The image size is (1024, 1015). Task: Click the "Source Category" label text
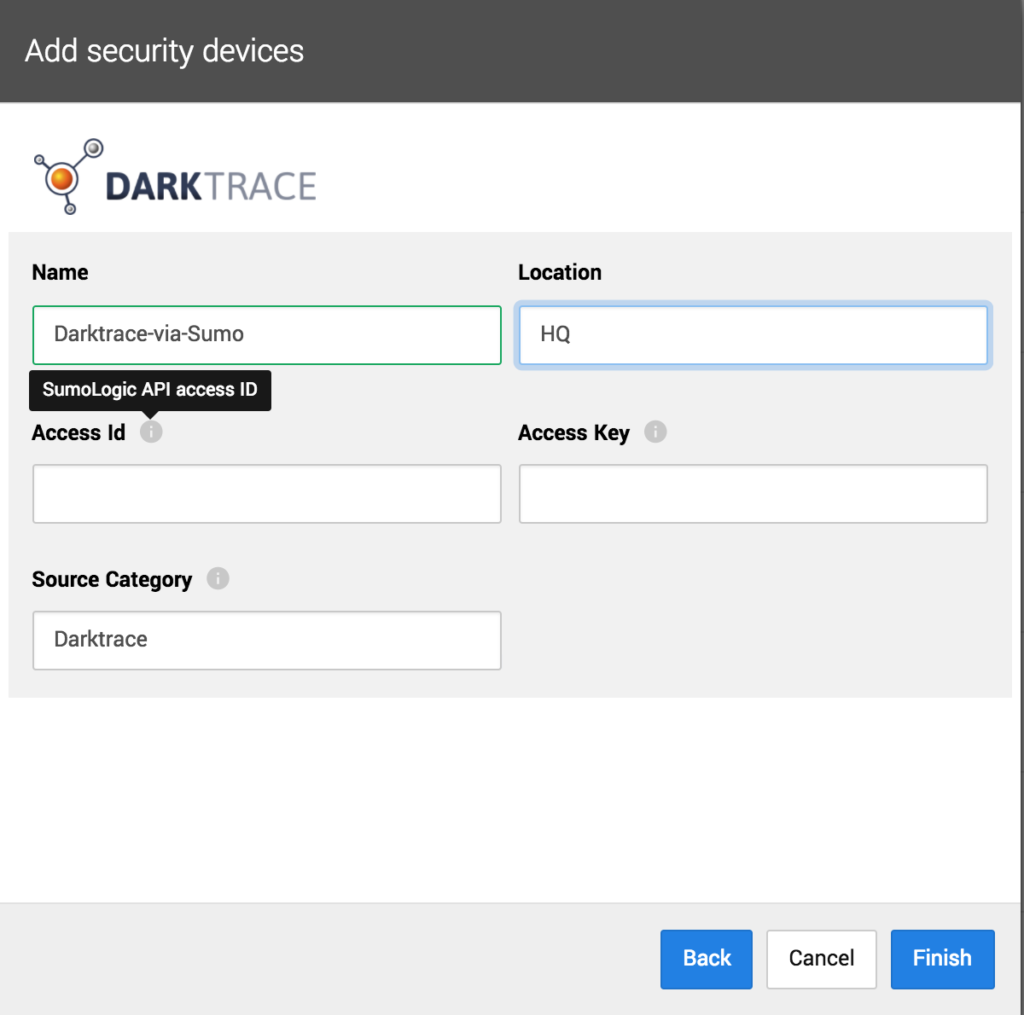112,579
